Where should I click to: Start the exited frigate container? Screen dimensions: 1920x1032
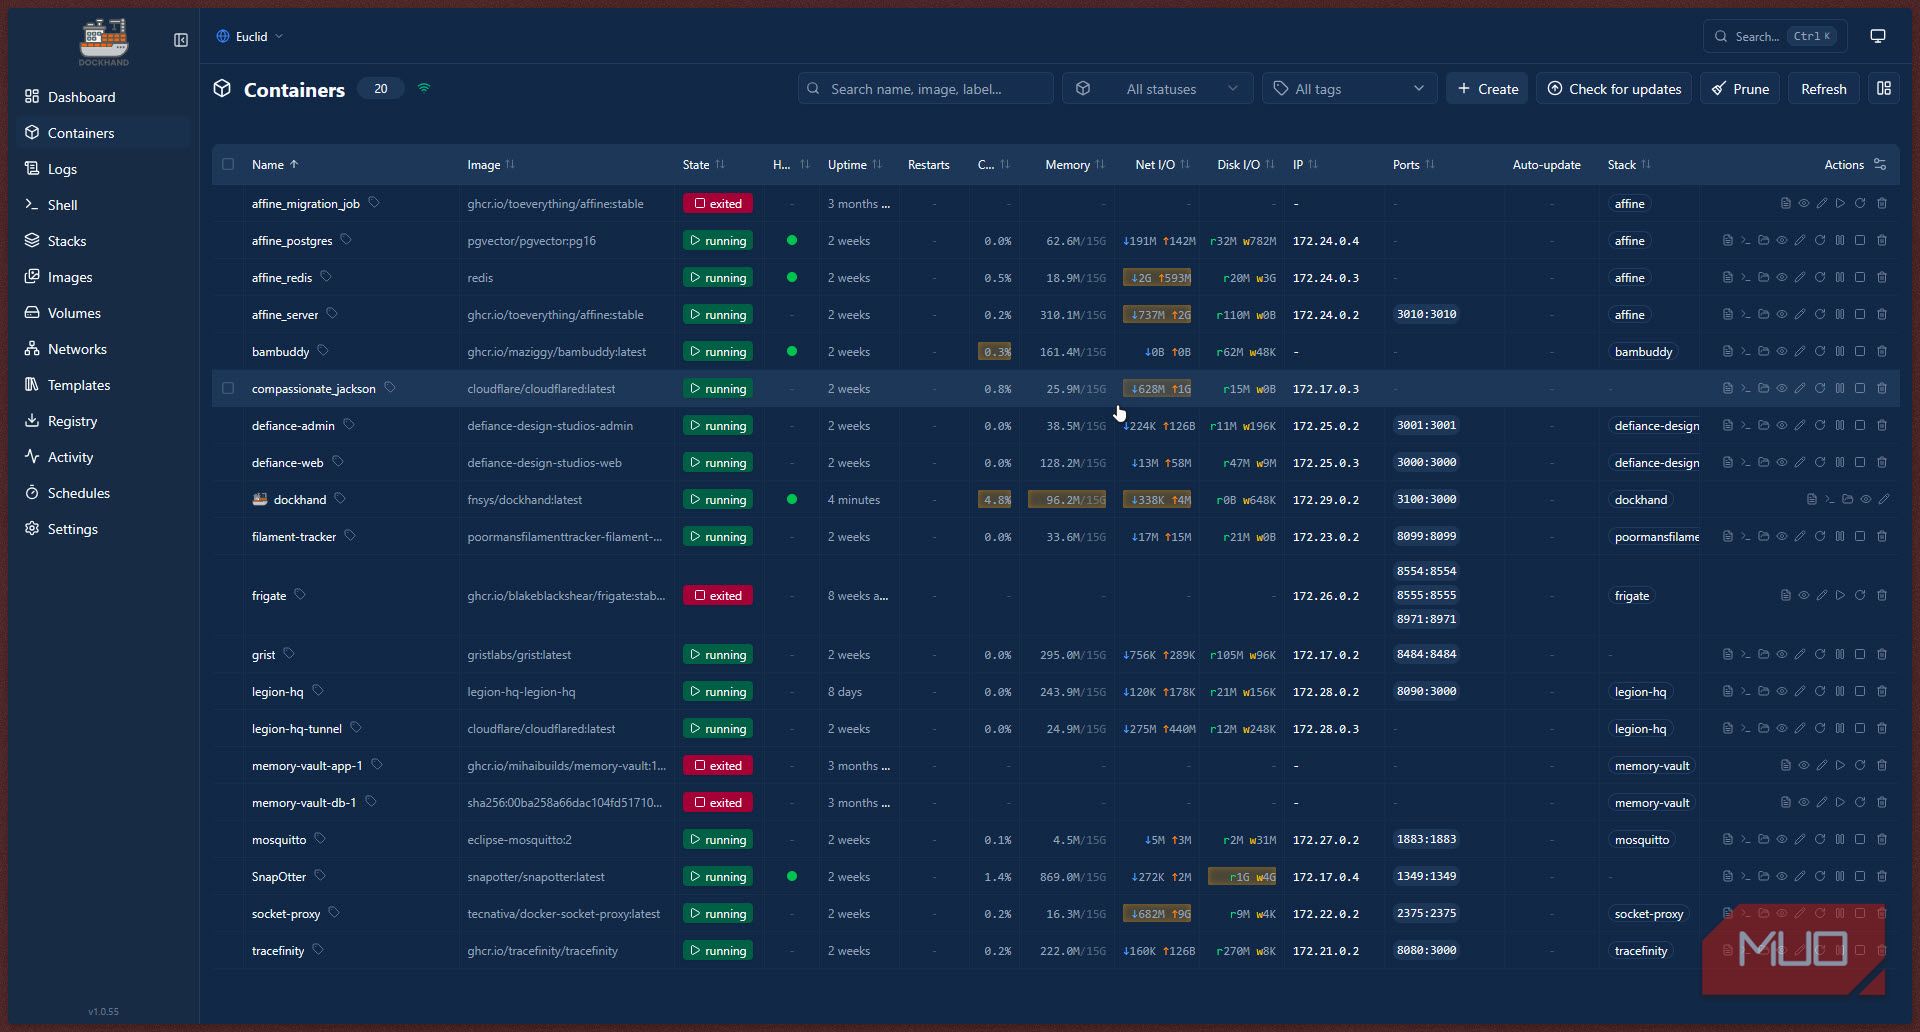point(1840,595)
